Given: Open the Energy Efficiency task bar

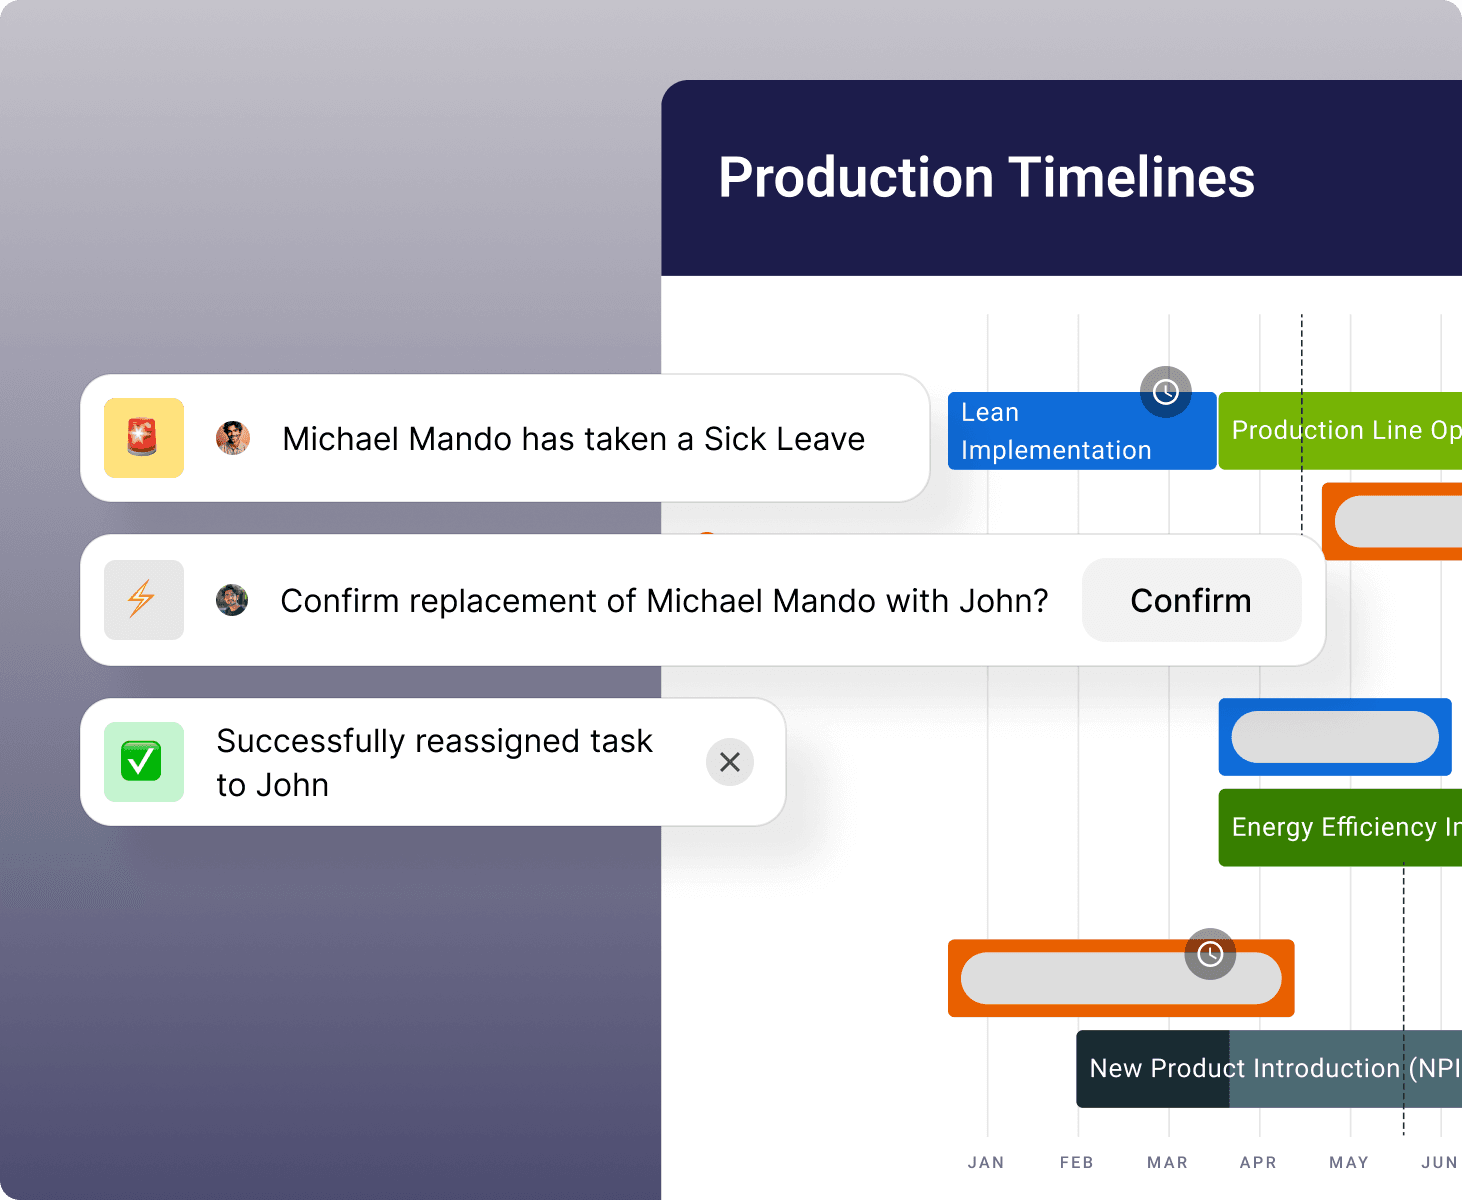Looking at the screenshot, I should pyautogui.click(x=1340, y=827).
